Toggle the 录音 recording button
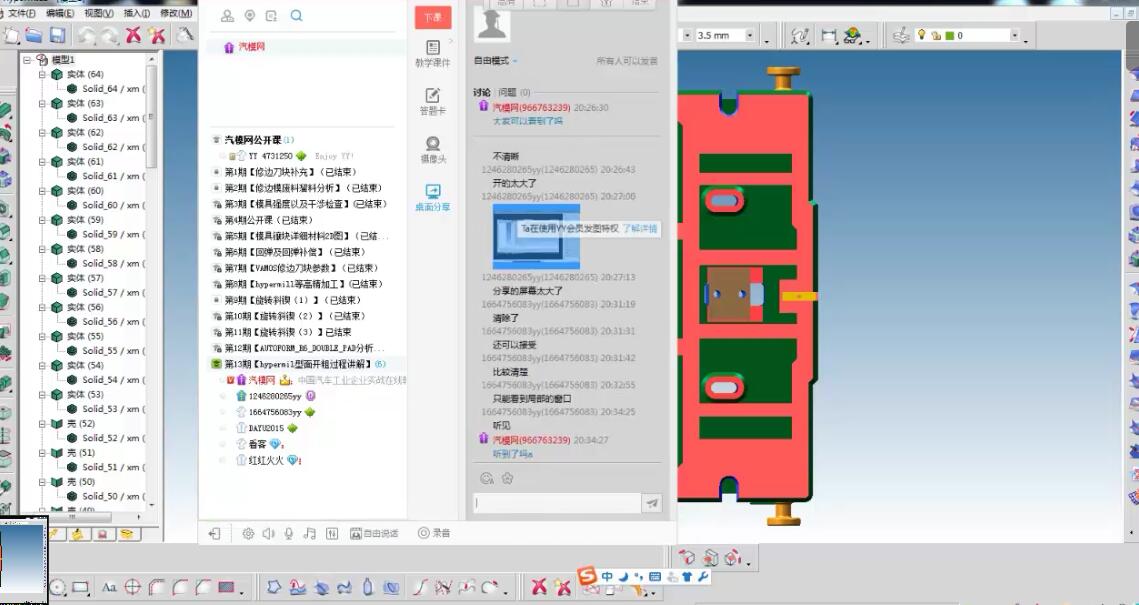Screen dimensions: 1139x605 (433, 534)
